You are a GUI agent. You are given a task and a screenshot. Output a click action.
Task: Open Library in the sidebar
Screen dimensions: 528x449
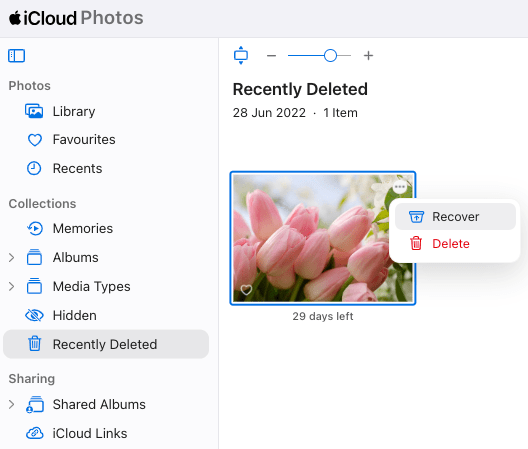click(x=106, y=111)
